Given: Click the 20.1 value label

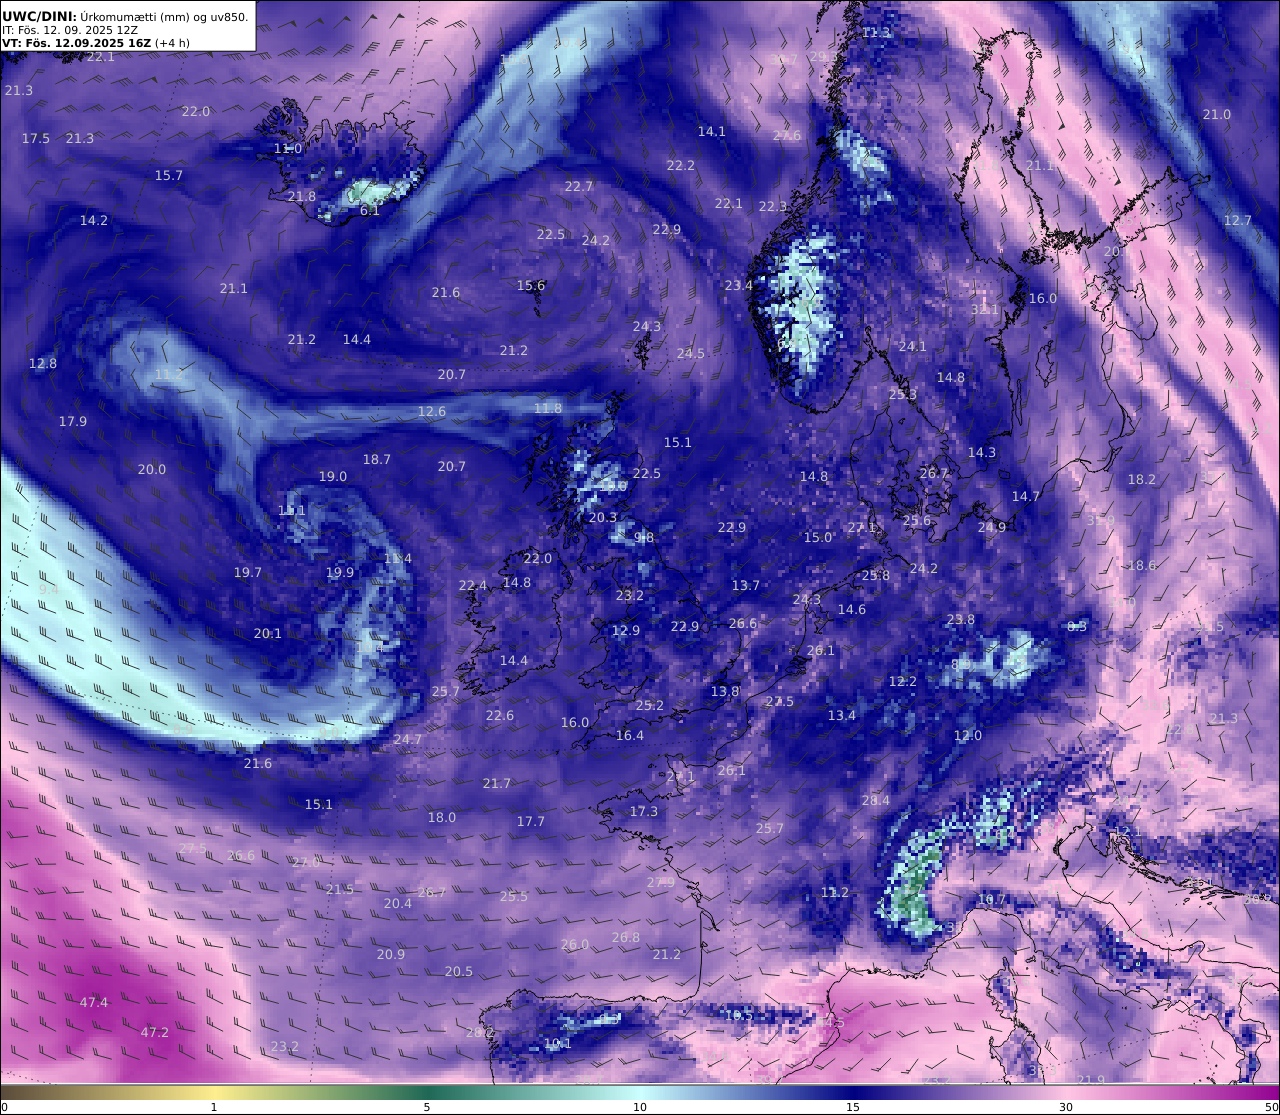Looking at the screenshot, I should (267, 633).
